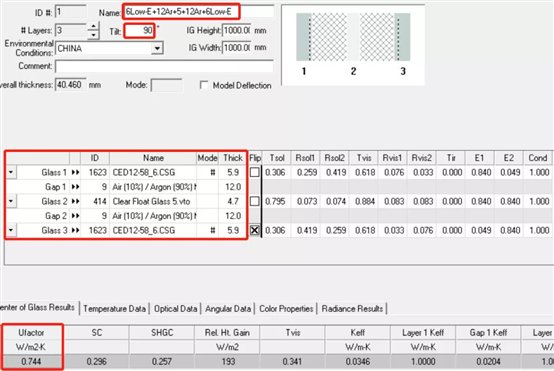554x371 pixels.
Task: Click the Mode # mark for Glass 1
Action: [213, 172]
